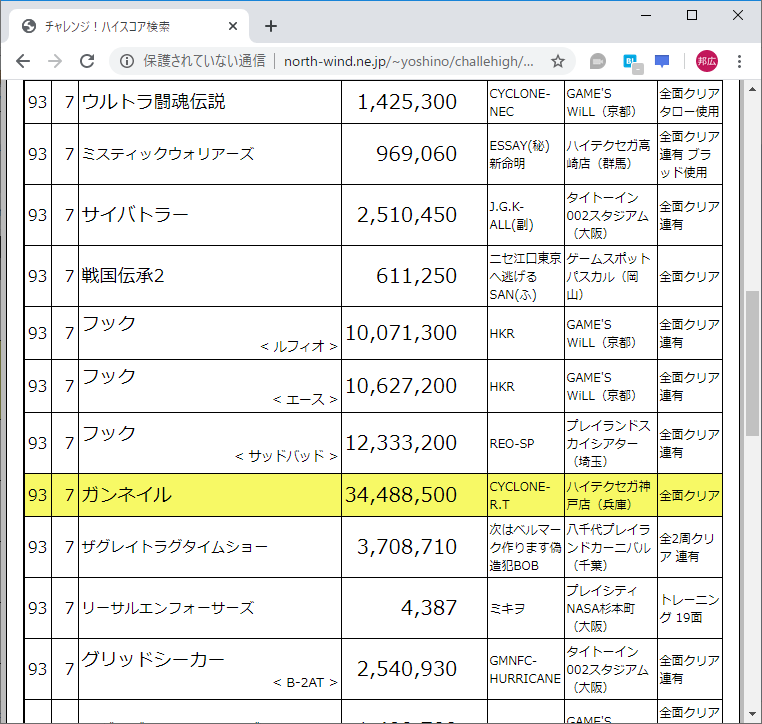Click the remark 全2周クリア 連有
Screen dimensions: 762x724
[x=687, y=547]
